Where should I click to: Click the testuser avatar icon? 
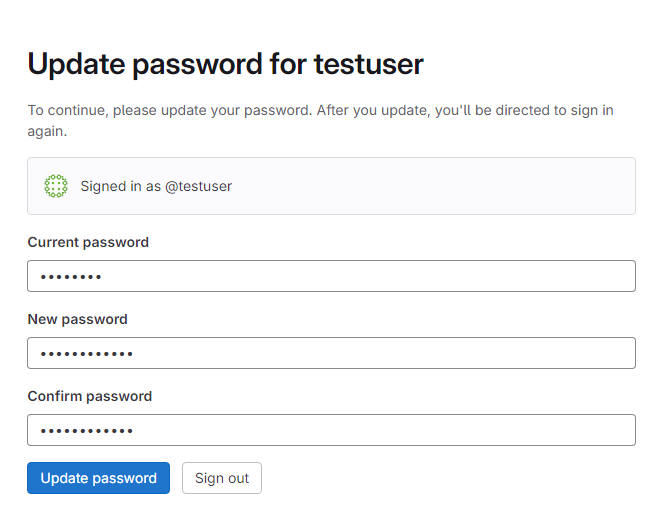pyautogui.click(x=55, y=186)
